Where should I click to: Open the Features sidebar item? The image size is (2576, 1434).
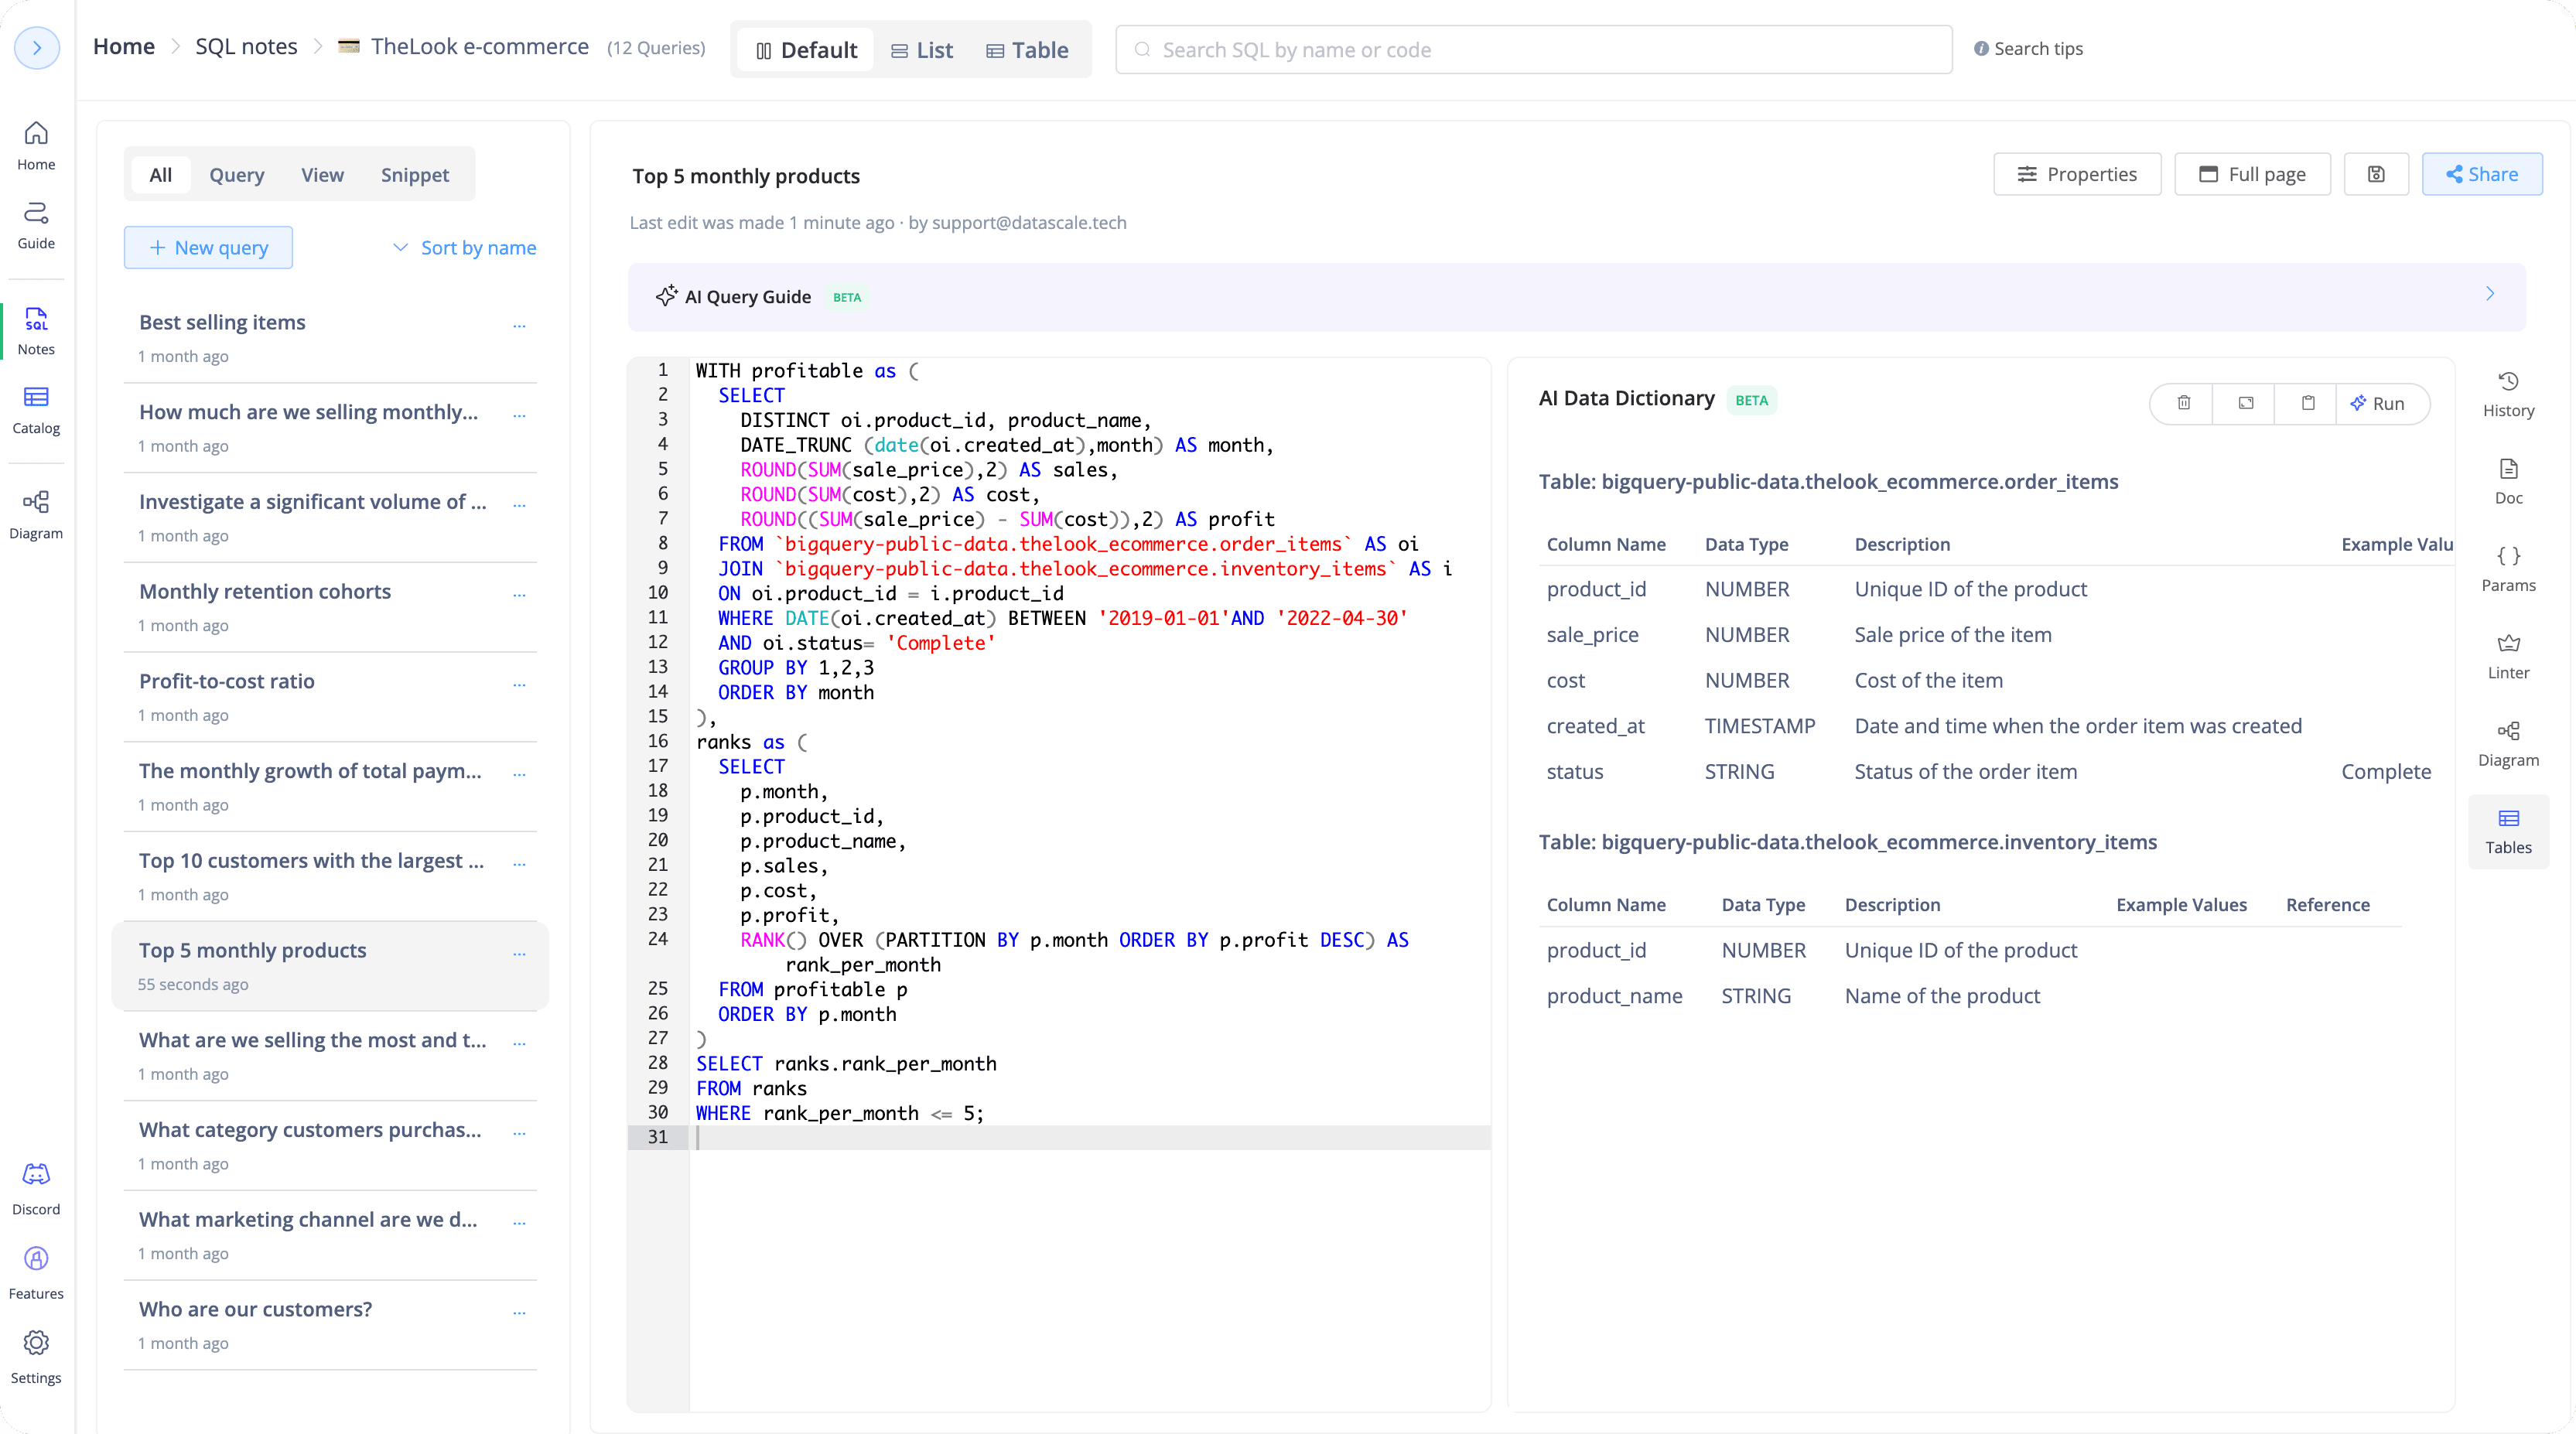(x=36, y=1273)
